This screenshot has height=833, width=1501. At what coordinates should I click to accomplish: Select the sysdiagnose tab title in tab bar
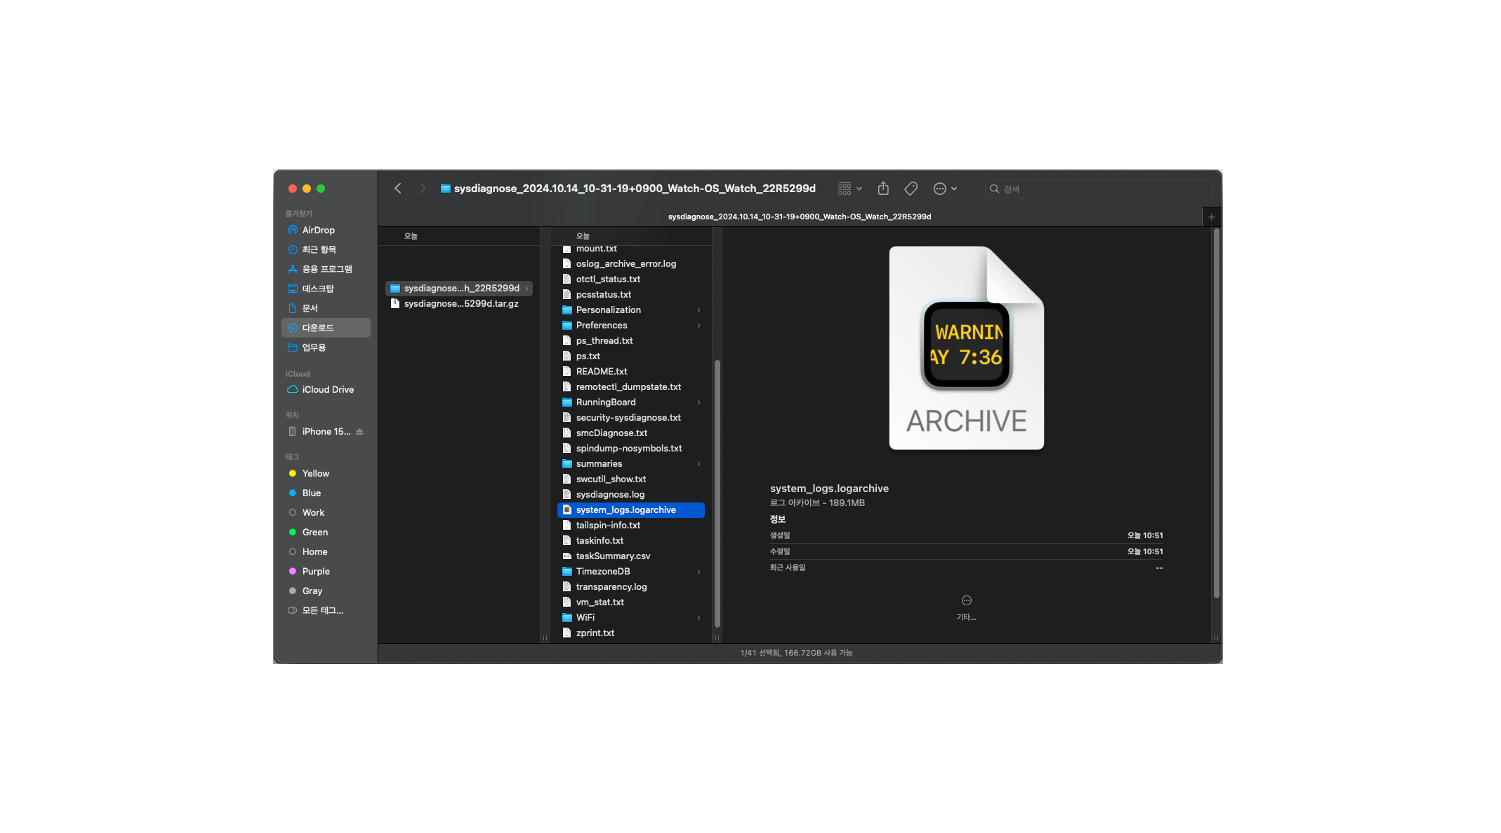800,216
